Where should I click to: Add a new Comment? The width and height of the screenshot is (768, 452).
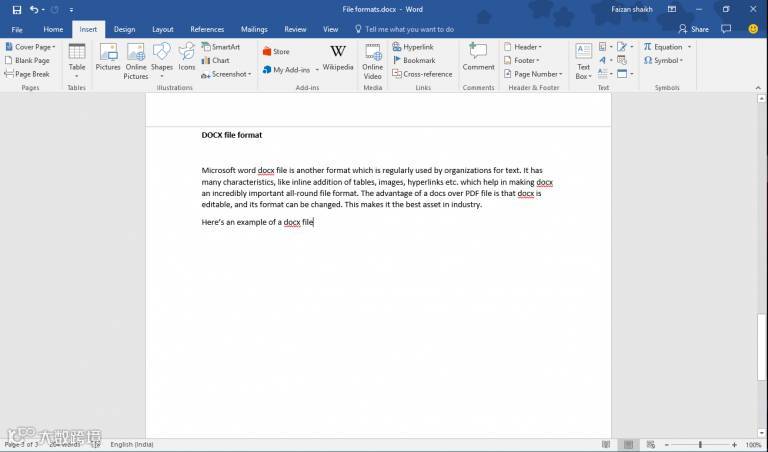tap(478, 57)
